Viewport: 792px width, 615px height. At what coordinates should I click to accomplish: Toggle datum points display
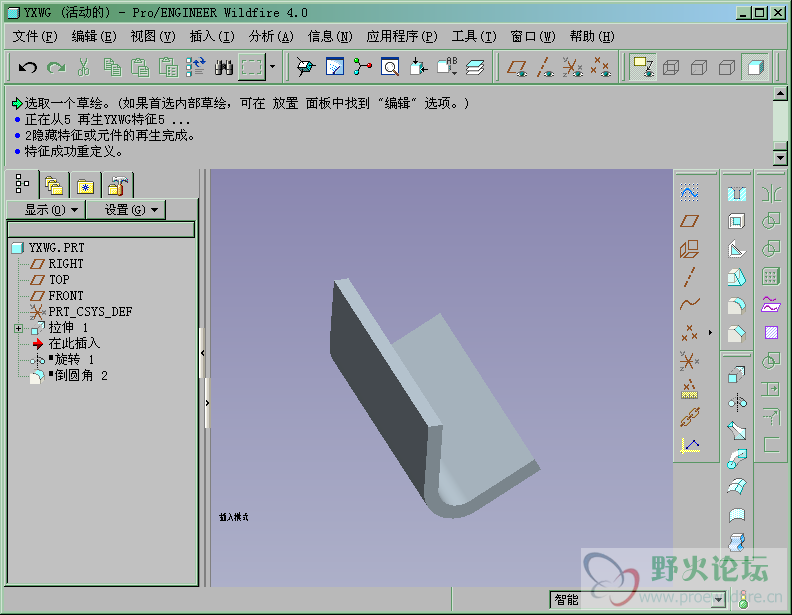point(601,67)
